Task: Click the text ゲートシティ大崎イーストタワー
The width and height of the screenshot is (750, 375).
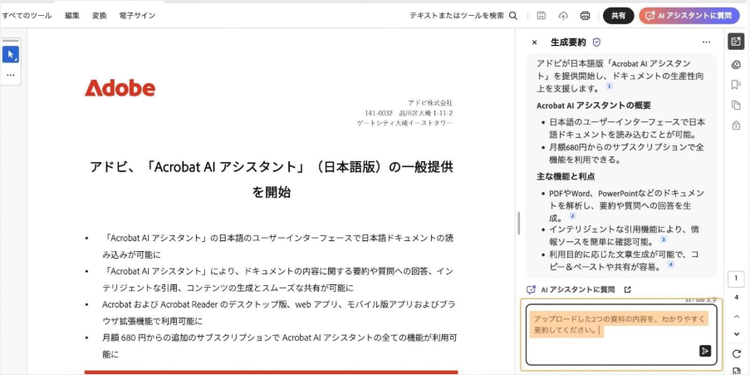Action: point(405,123)
